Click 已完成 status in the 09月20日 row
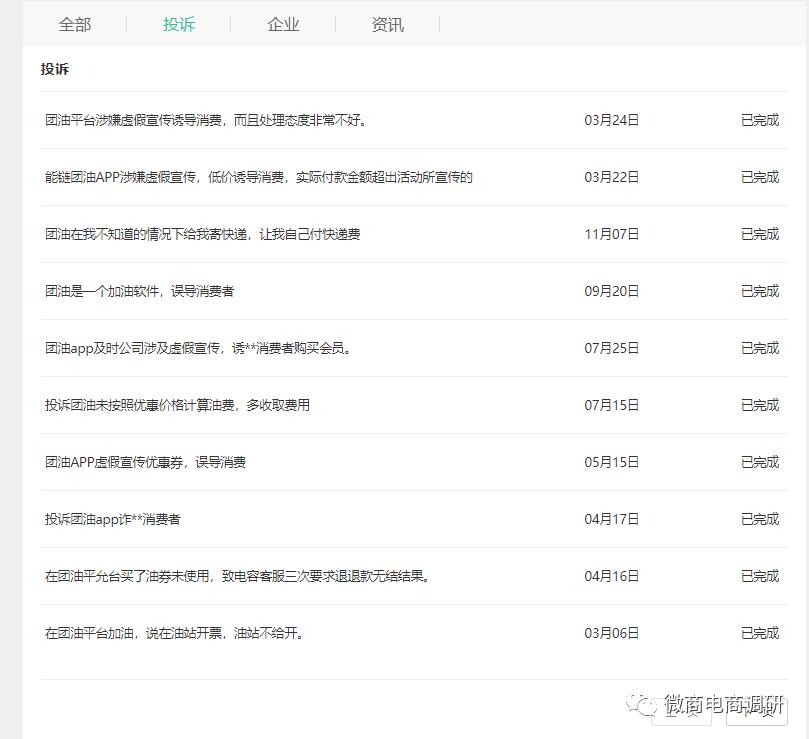The height and width of the screenshot is (739, 809). point(760,292)
